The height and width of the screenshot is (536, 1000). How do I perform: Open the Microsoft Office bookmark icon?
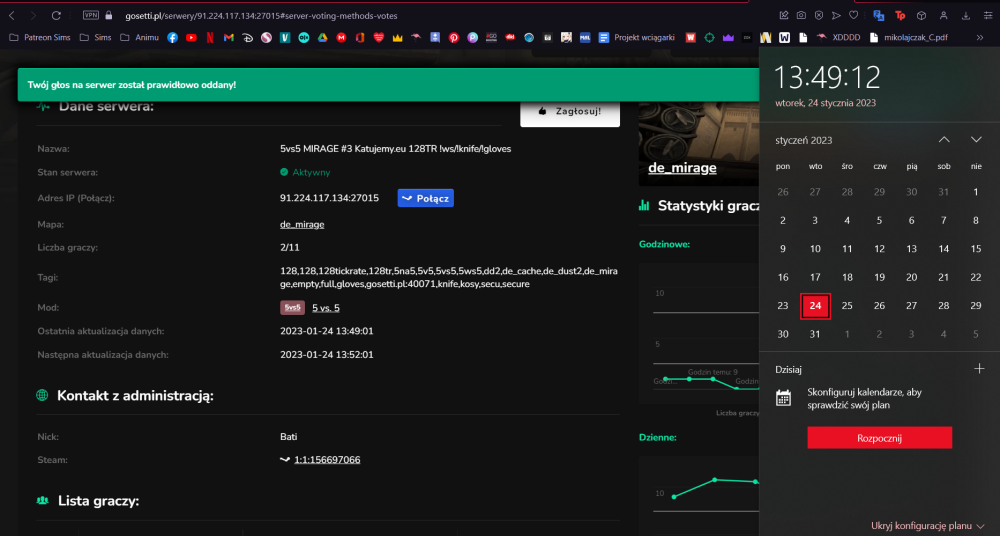[360, 38]
